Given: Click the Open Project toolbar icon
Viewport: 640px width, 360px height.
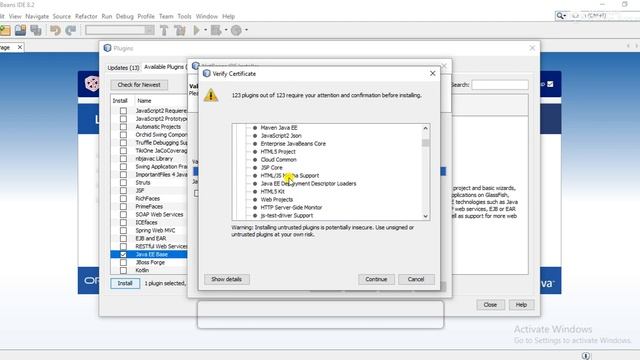Looking at the screenshot, I should pyautogui.click(x=20, y=30).
